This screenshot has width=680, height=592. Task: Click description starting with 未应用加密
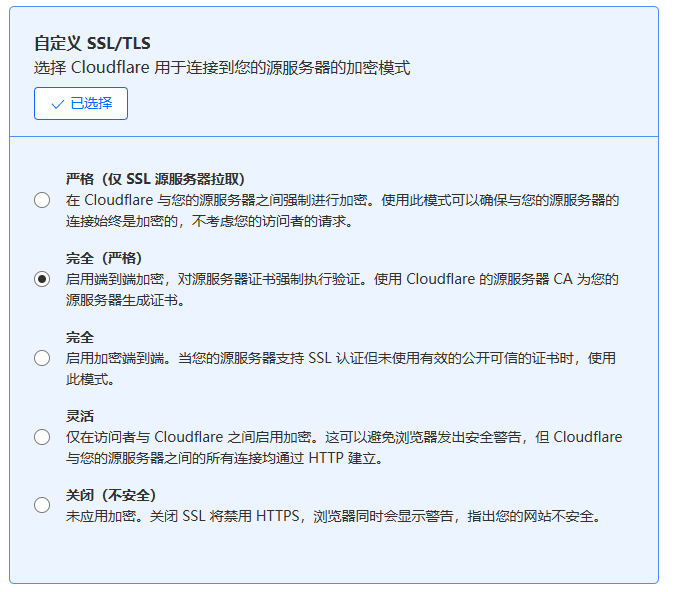(333, 517)
